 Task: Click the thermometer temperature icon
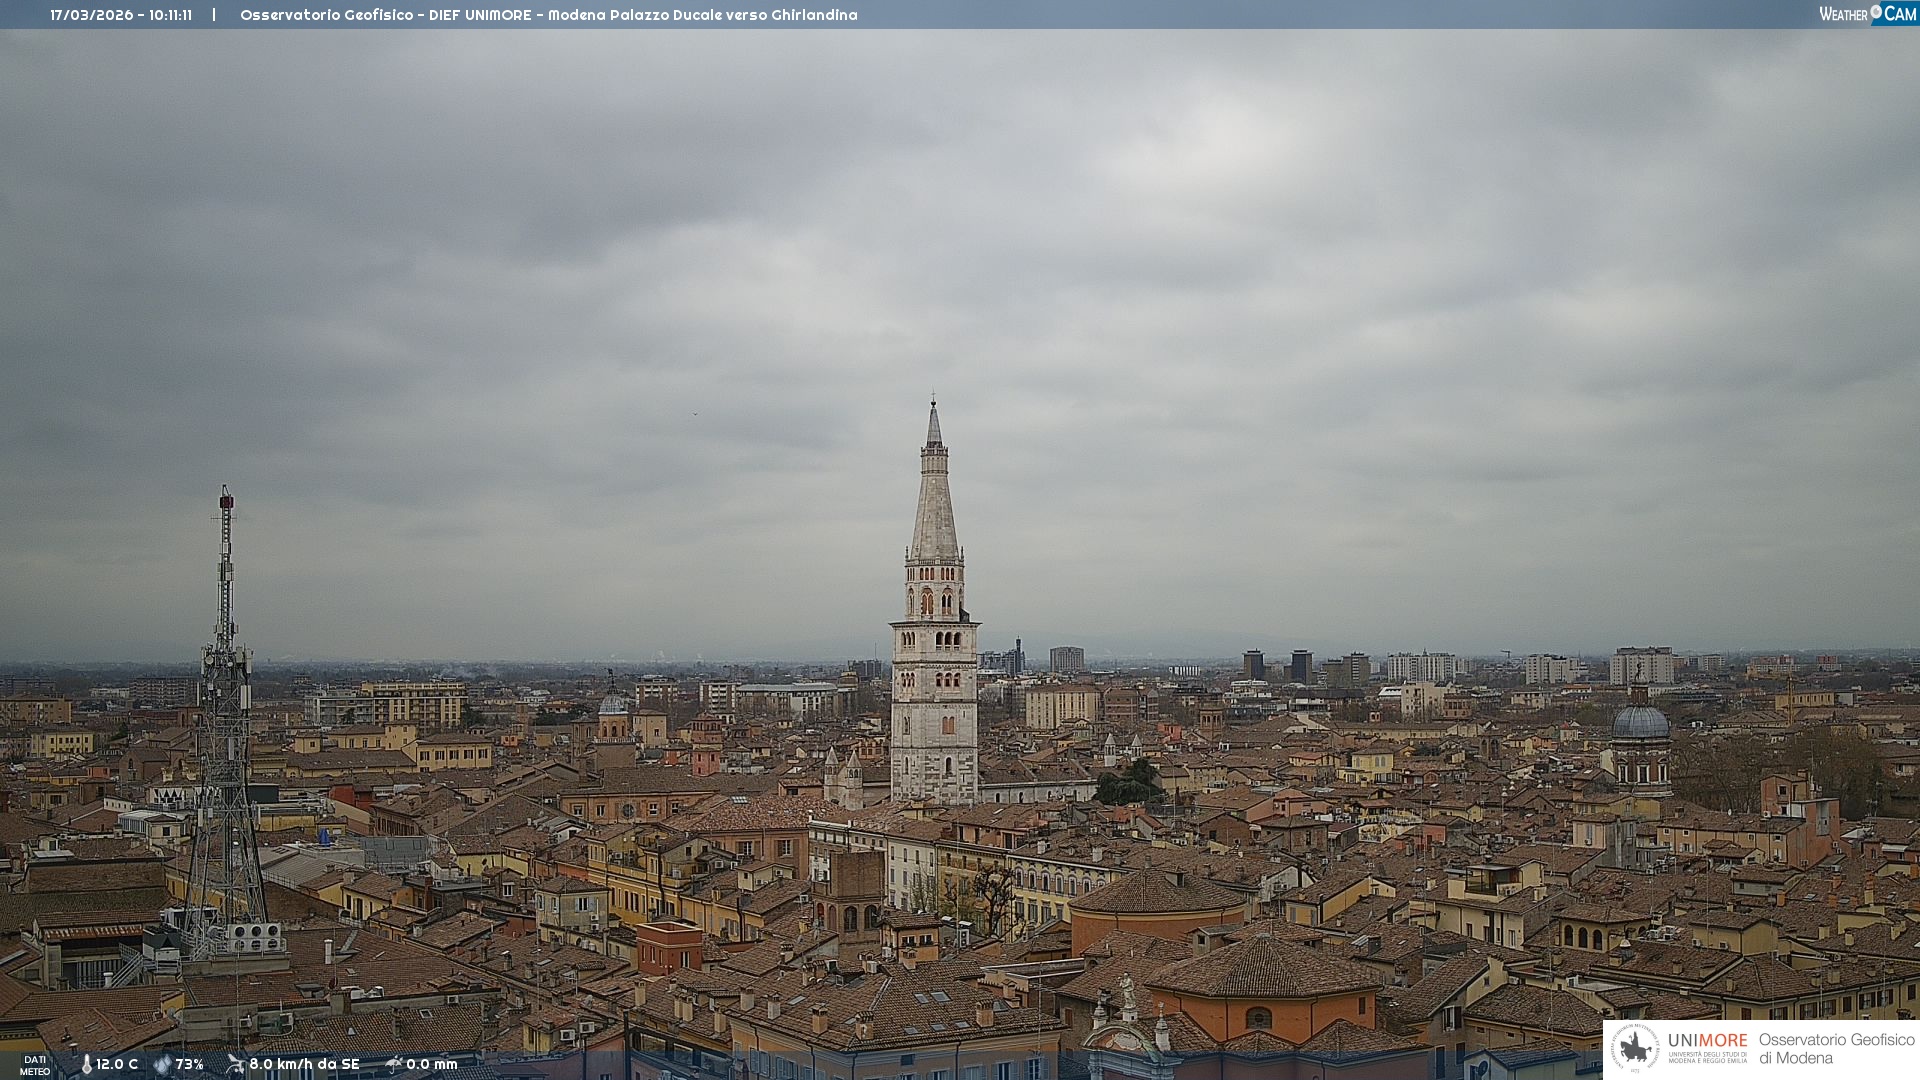coord(86,1064)
